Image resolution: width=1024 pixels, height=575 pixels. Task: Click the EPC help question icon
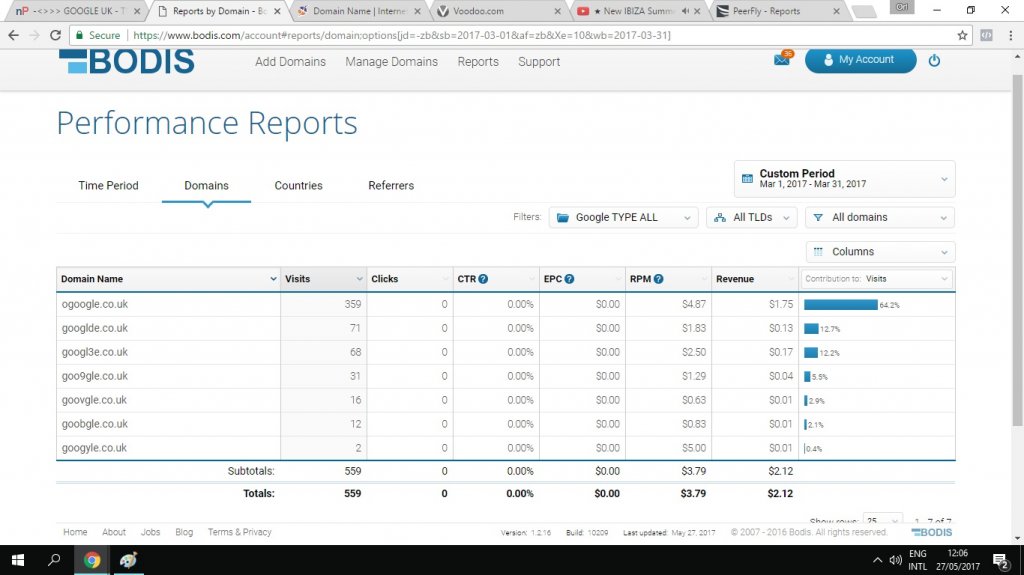click(569, 279)
